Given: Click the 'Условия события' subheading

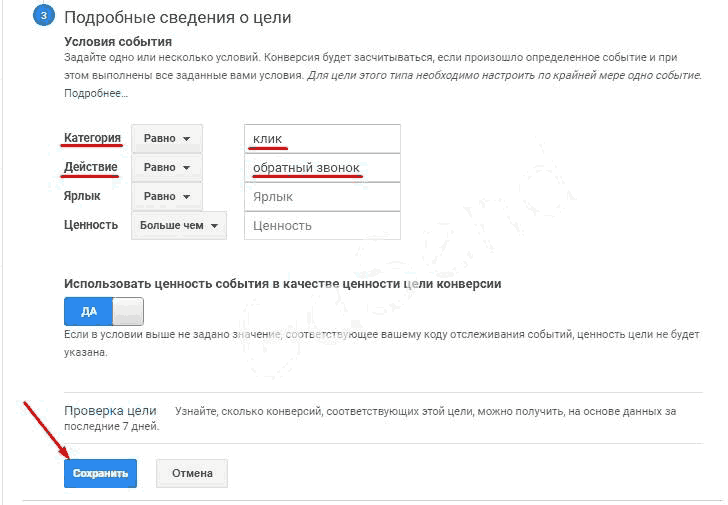Looking at the screenshot, I should click(118, 42).
